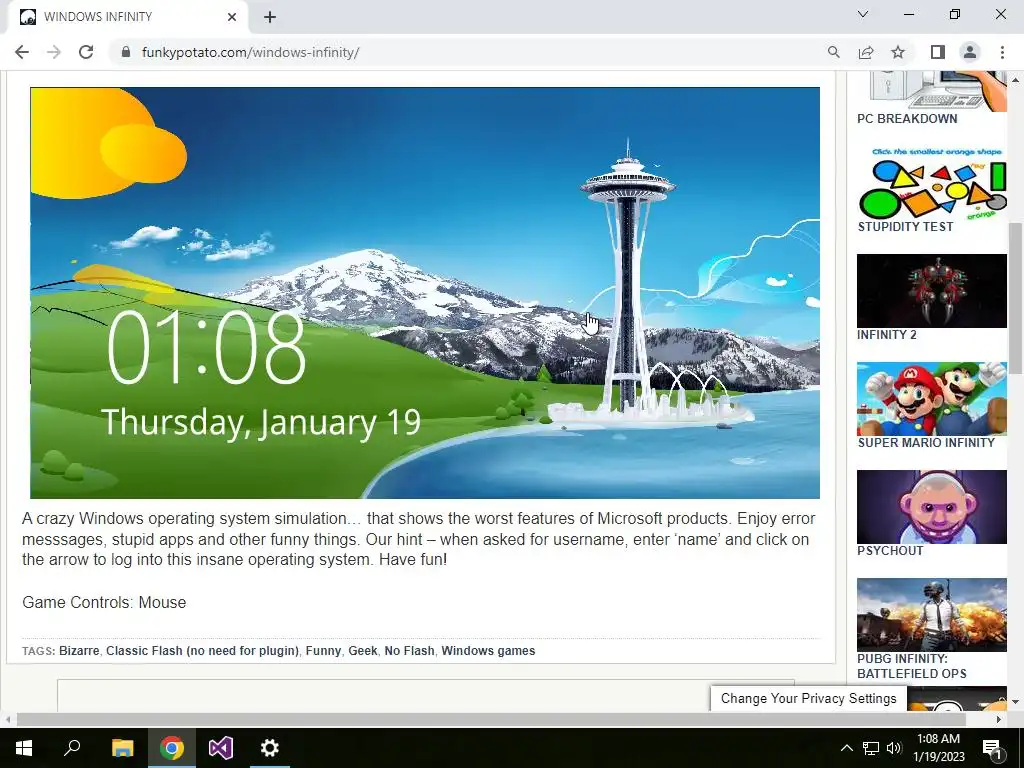The height and width of the screenshot is (768, 1024).
Task: Open the INFINITY 2 title link
Action: (887, 335)
